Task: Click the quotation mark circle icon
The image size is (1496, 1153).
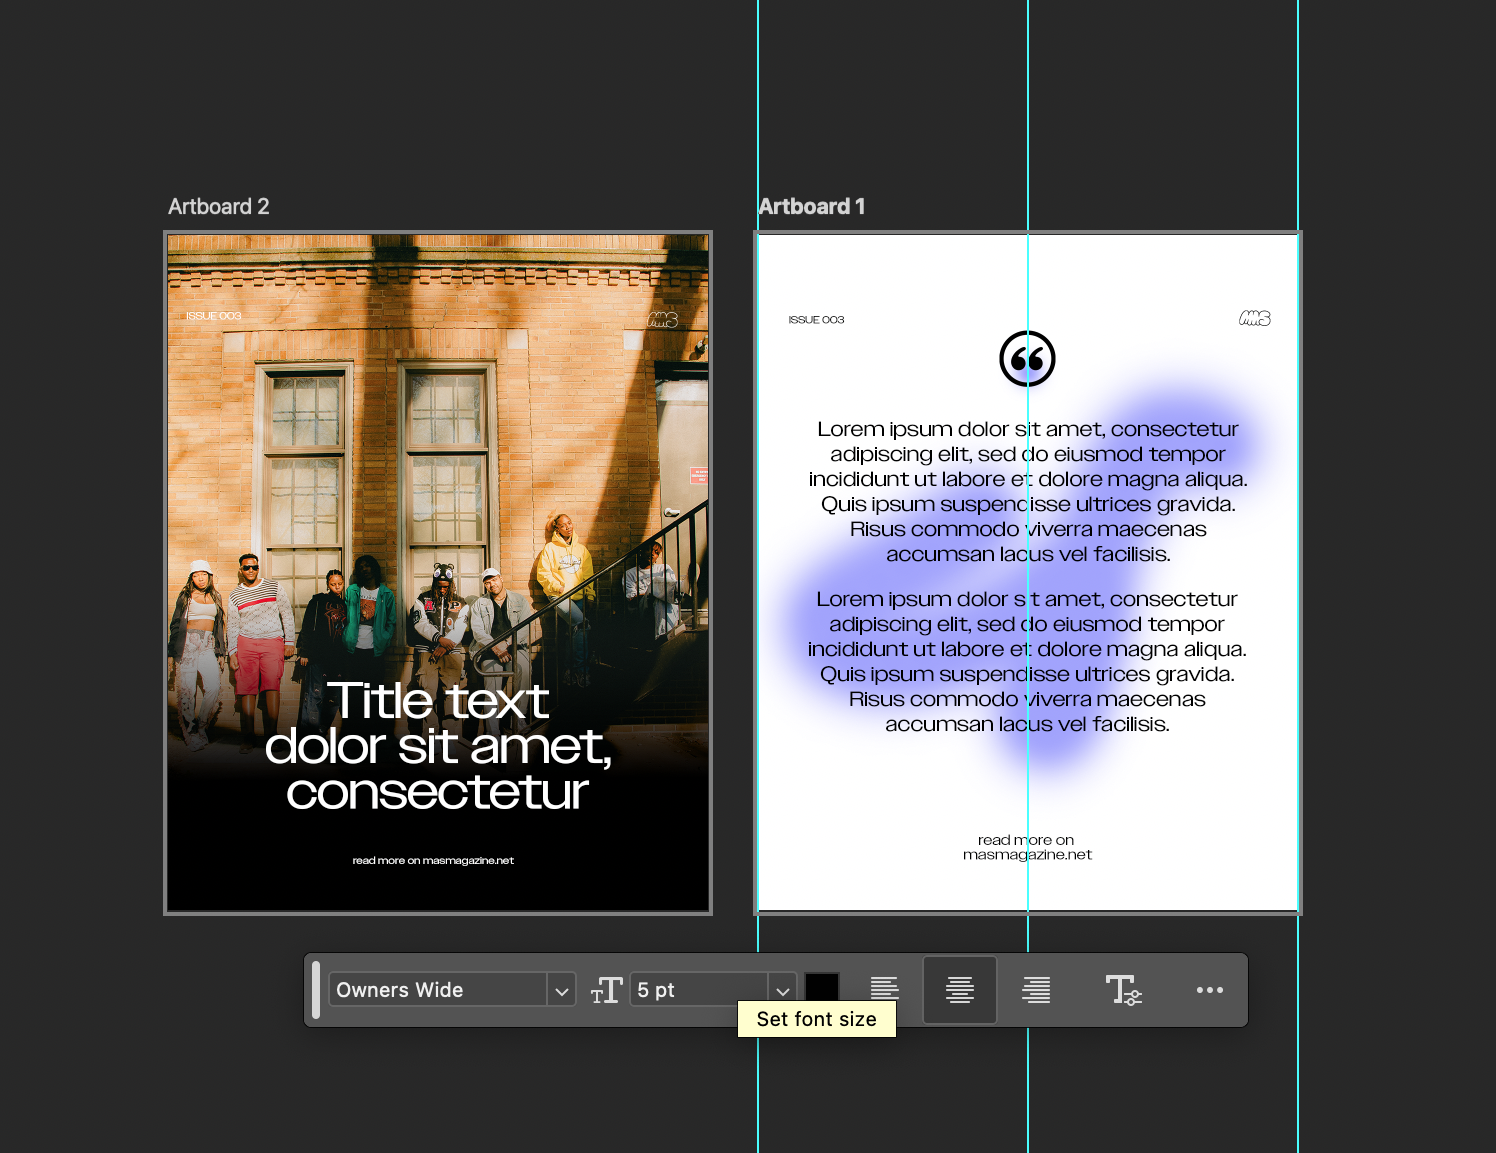Action: [1027, 358]
